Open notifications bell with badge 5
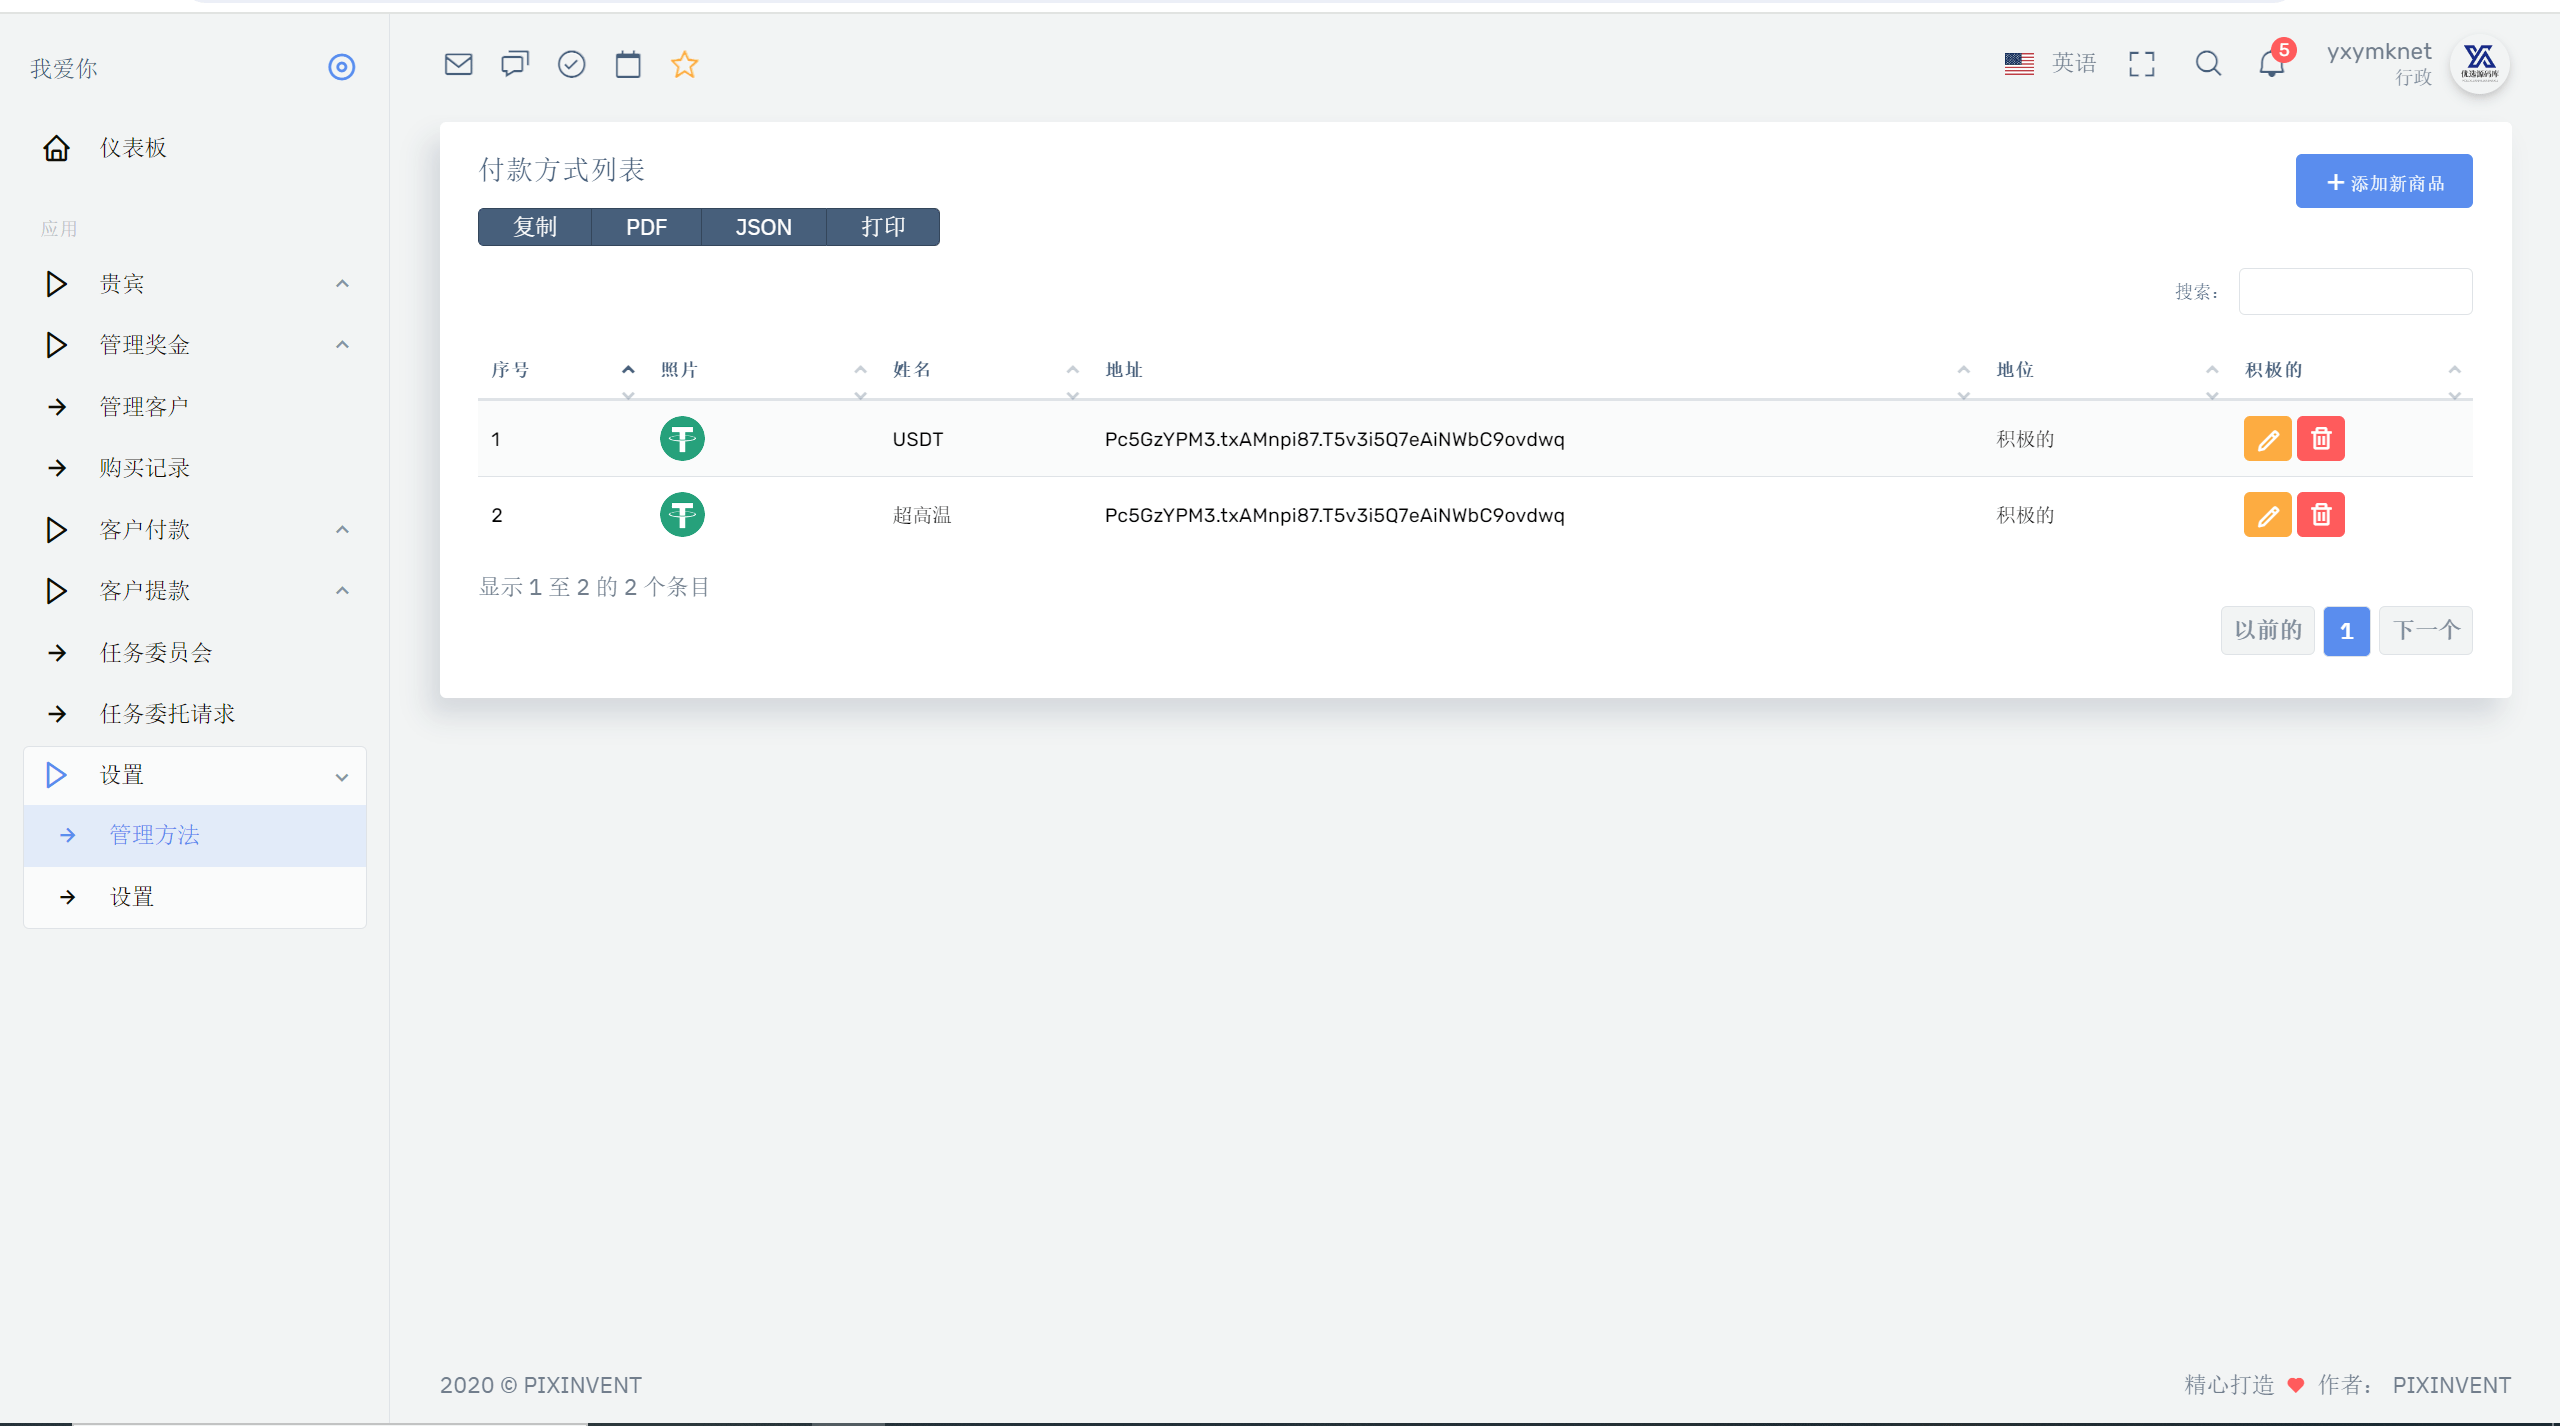2560x1426 pixels. (x=2272, y=64)
